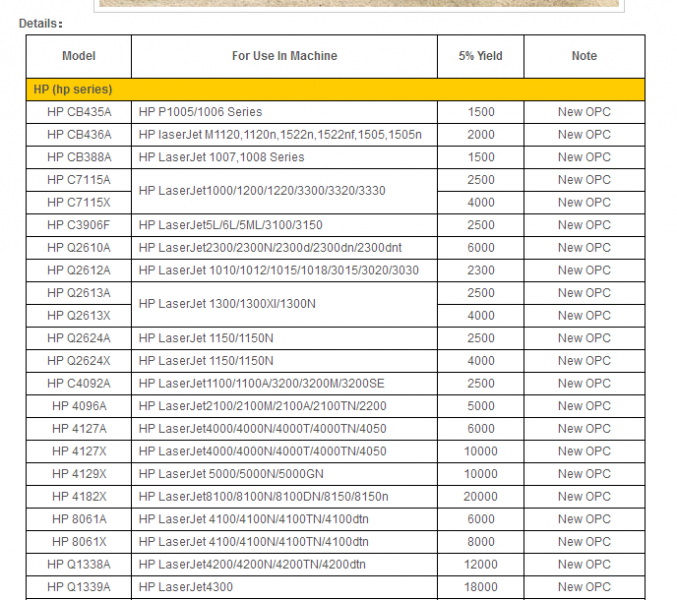
Task: Click yield 10000 in HP 4129X row
Action: click(481, 474)
